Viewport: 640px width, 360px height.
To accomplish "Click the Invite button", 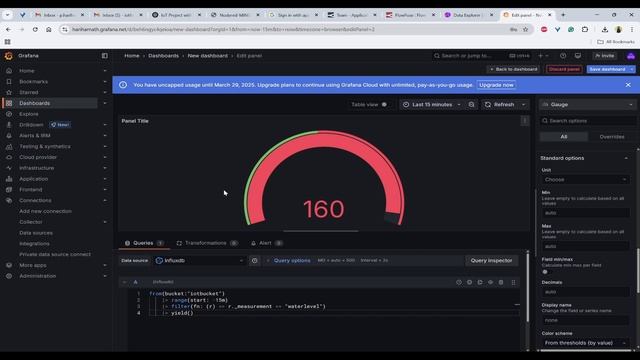I will point(604,56).
